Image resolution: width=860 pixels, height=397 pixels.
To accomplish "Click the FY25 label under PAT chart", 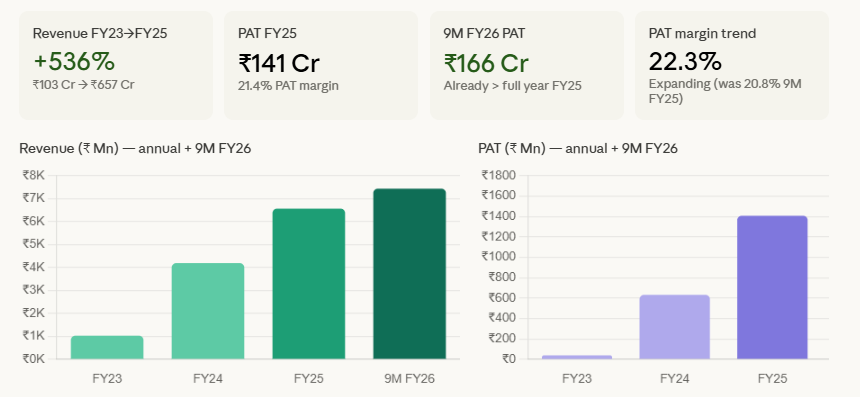I will pyautogui.click(x=772, y=378).
